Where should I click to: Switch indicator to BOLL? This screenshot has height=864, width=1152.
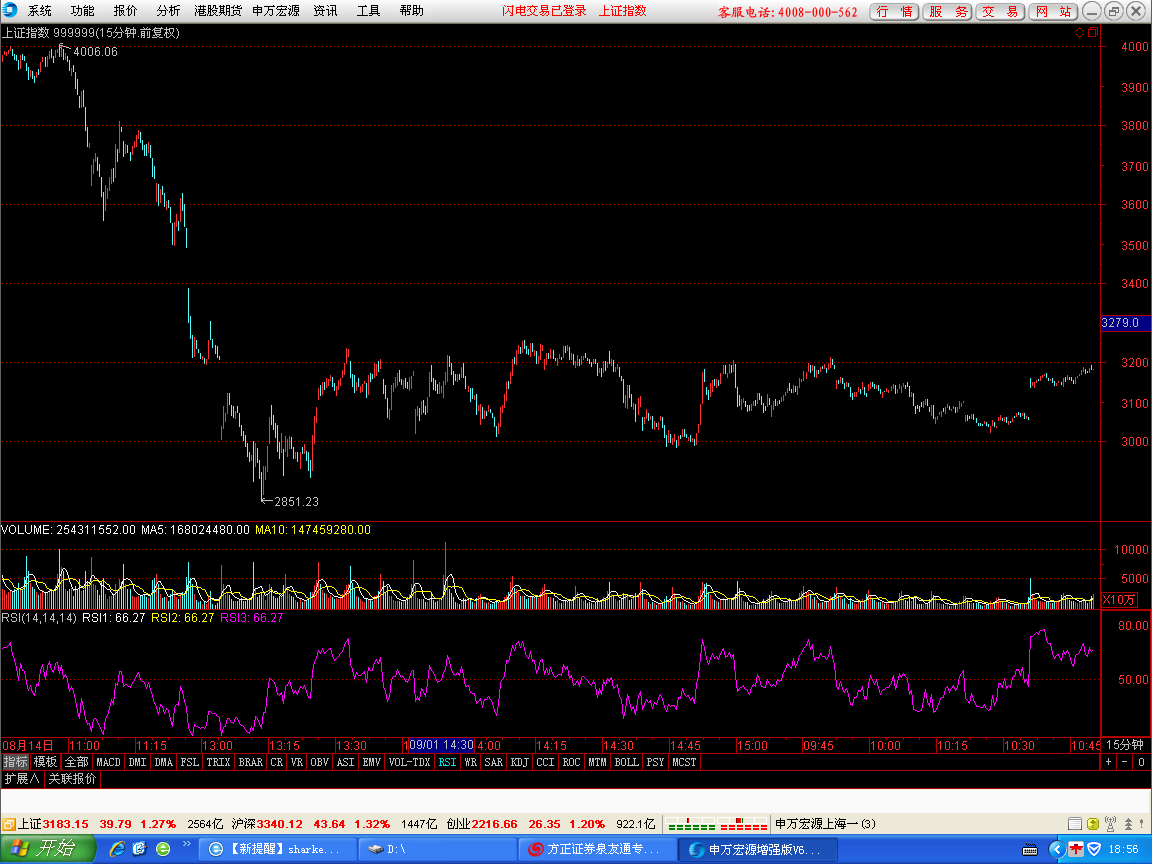[627, 762]
